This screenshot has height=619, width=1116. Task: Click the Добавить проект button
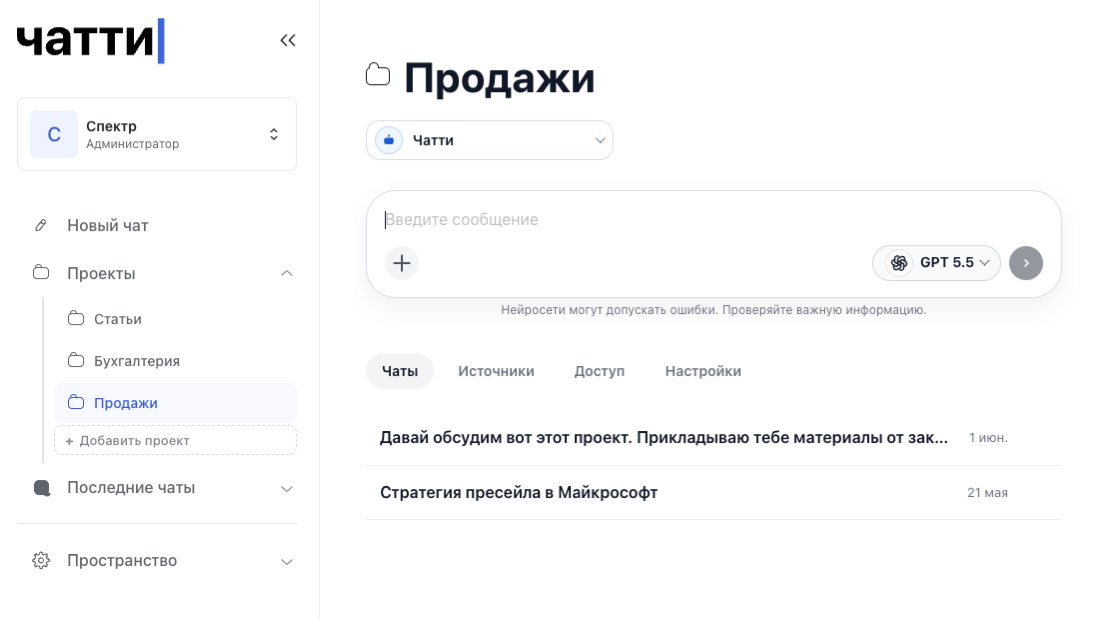(175, 440)
